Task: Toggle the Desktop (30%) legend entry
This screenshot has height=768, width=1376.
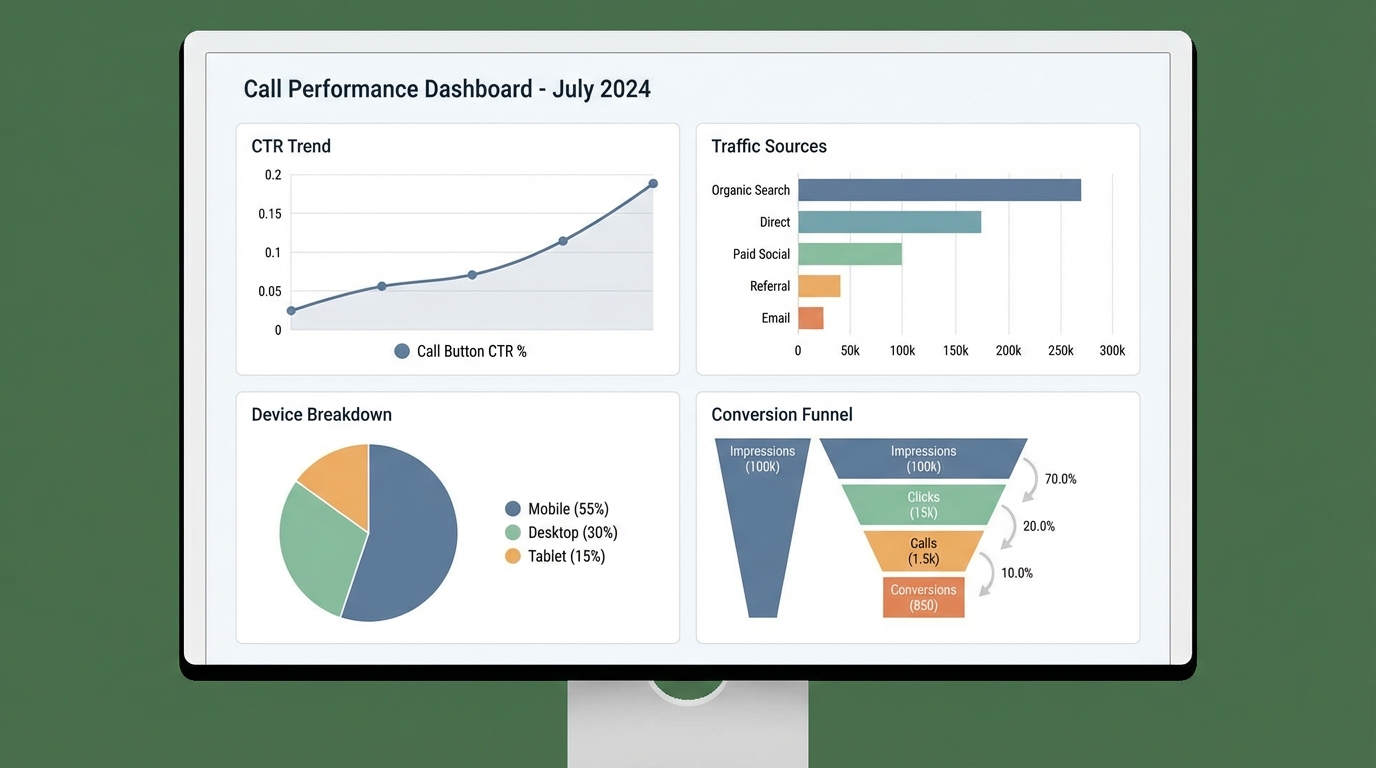Action: (572, 532)
